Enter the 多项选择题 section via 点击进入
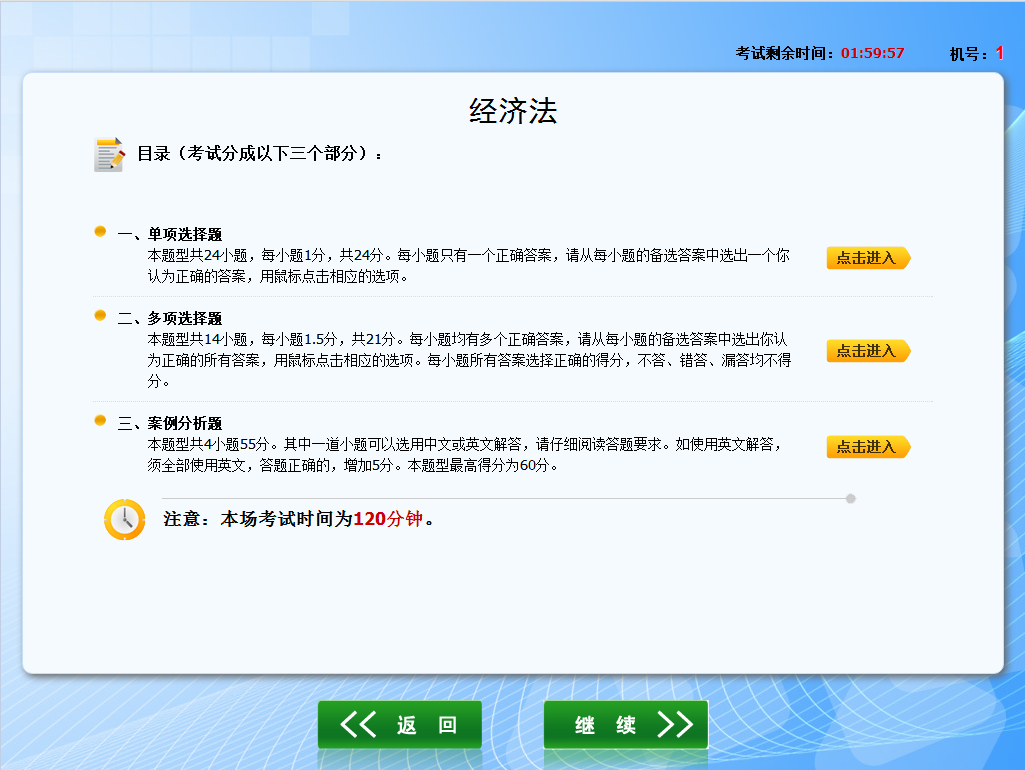 (x=868, y=350)
